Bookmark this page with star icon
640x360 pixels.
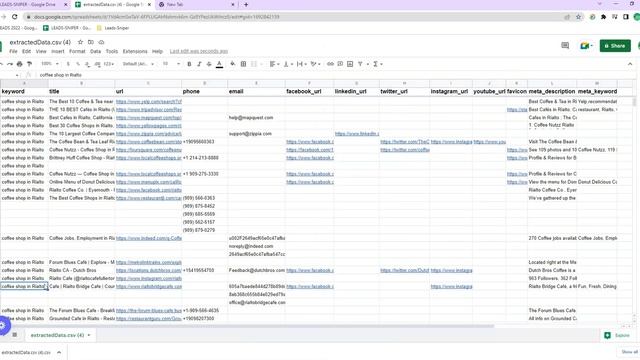click(578, 17)
